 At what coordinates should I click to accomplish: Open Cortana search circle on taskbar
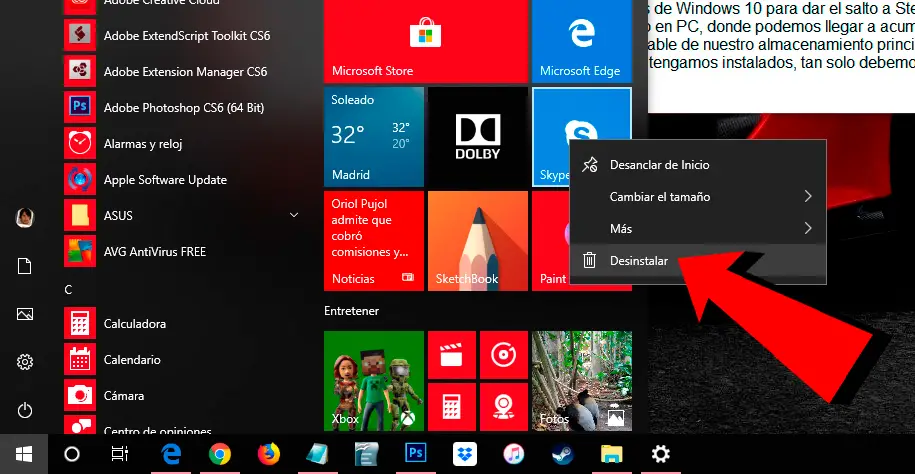(72, 454)
